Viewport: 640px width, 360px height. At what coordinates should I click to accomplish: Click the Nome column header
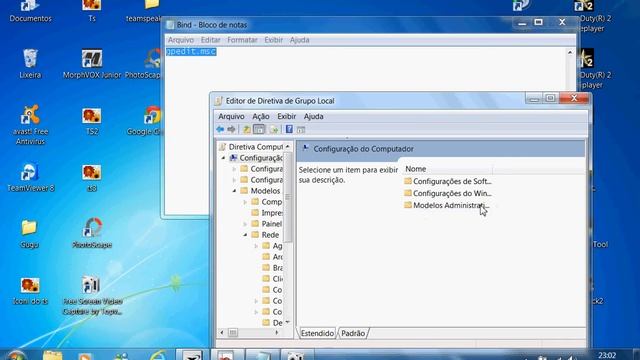tap(447, 169)
